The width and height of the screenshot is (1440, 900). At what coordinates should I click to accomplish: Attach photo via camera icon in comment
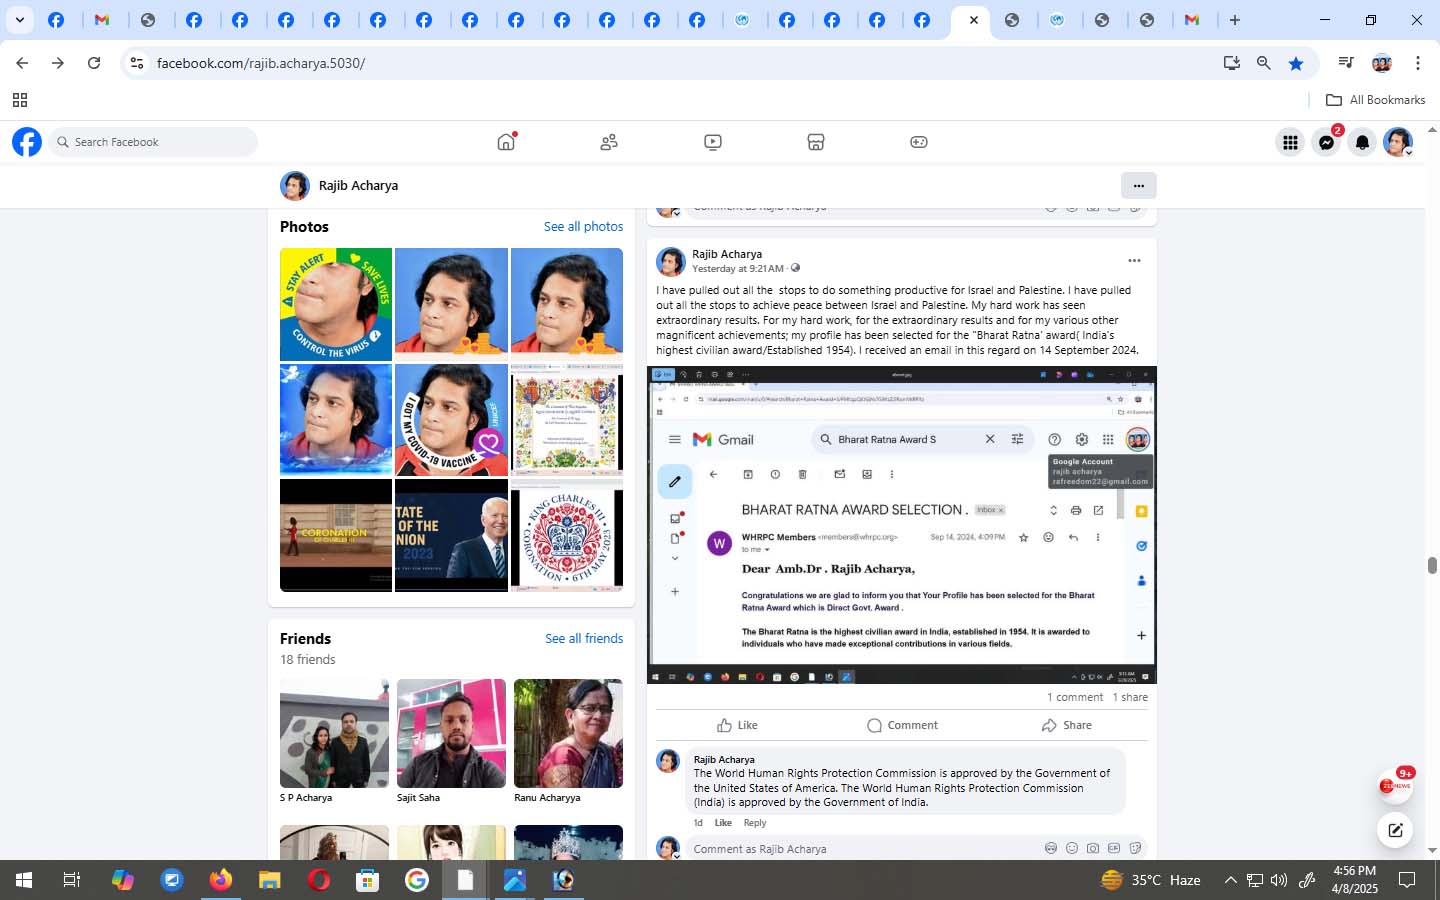pyautogui.click(x=1093, y=848)
